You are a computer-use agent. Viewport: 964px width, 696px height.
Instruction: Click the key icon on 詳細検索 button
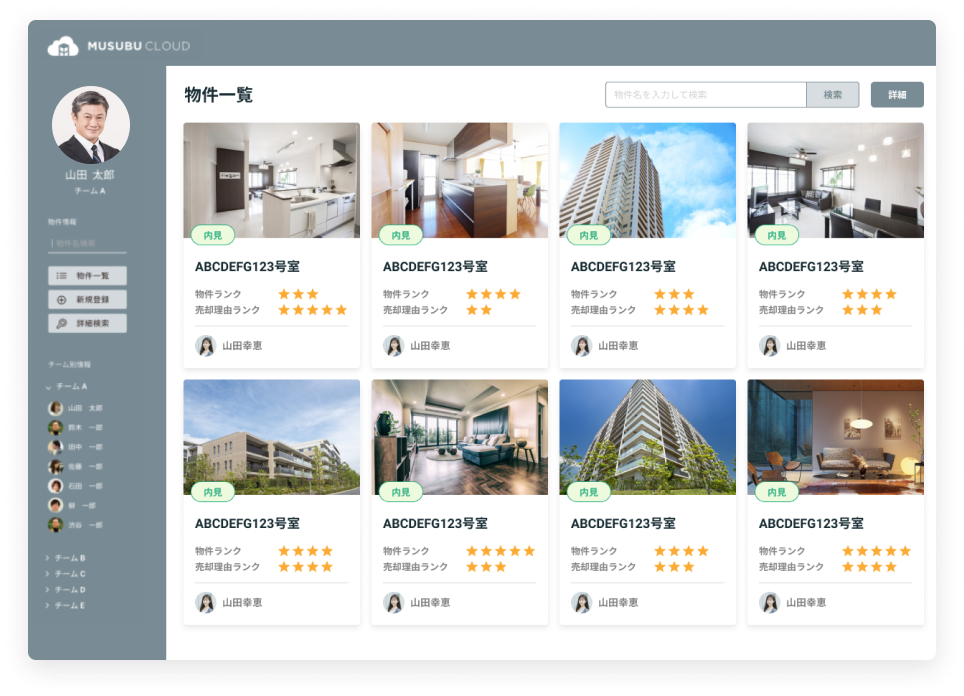point(61,323)
